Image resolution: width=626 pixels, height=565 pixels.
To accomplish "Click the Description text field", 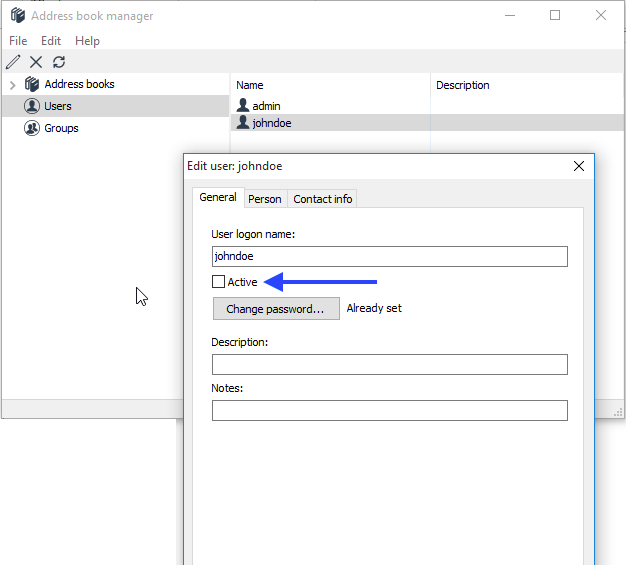I will [x=389, y=365].
